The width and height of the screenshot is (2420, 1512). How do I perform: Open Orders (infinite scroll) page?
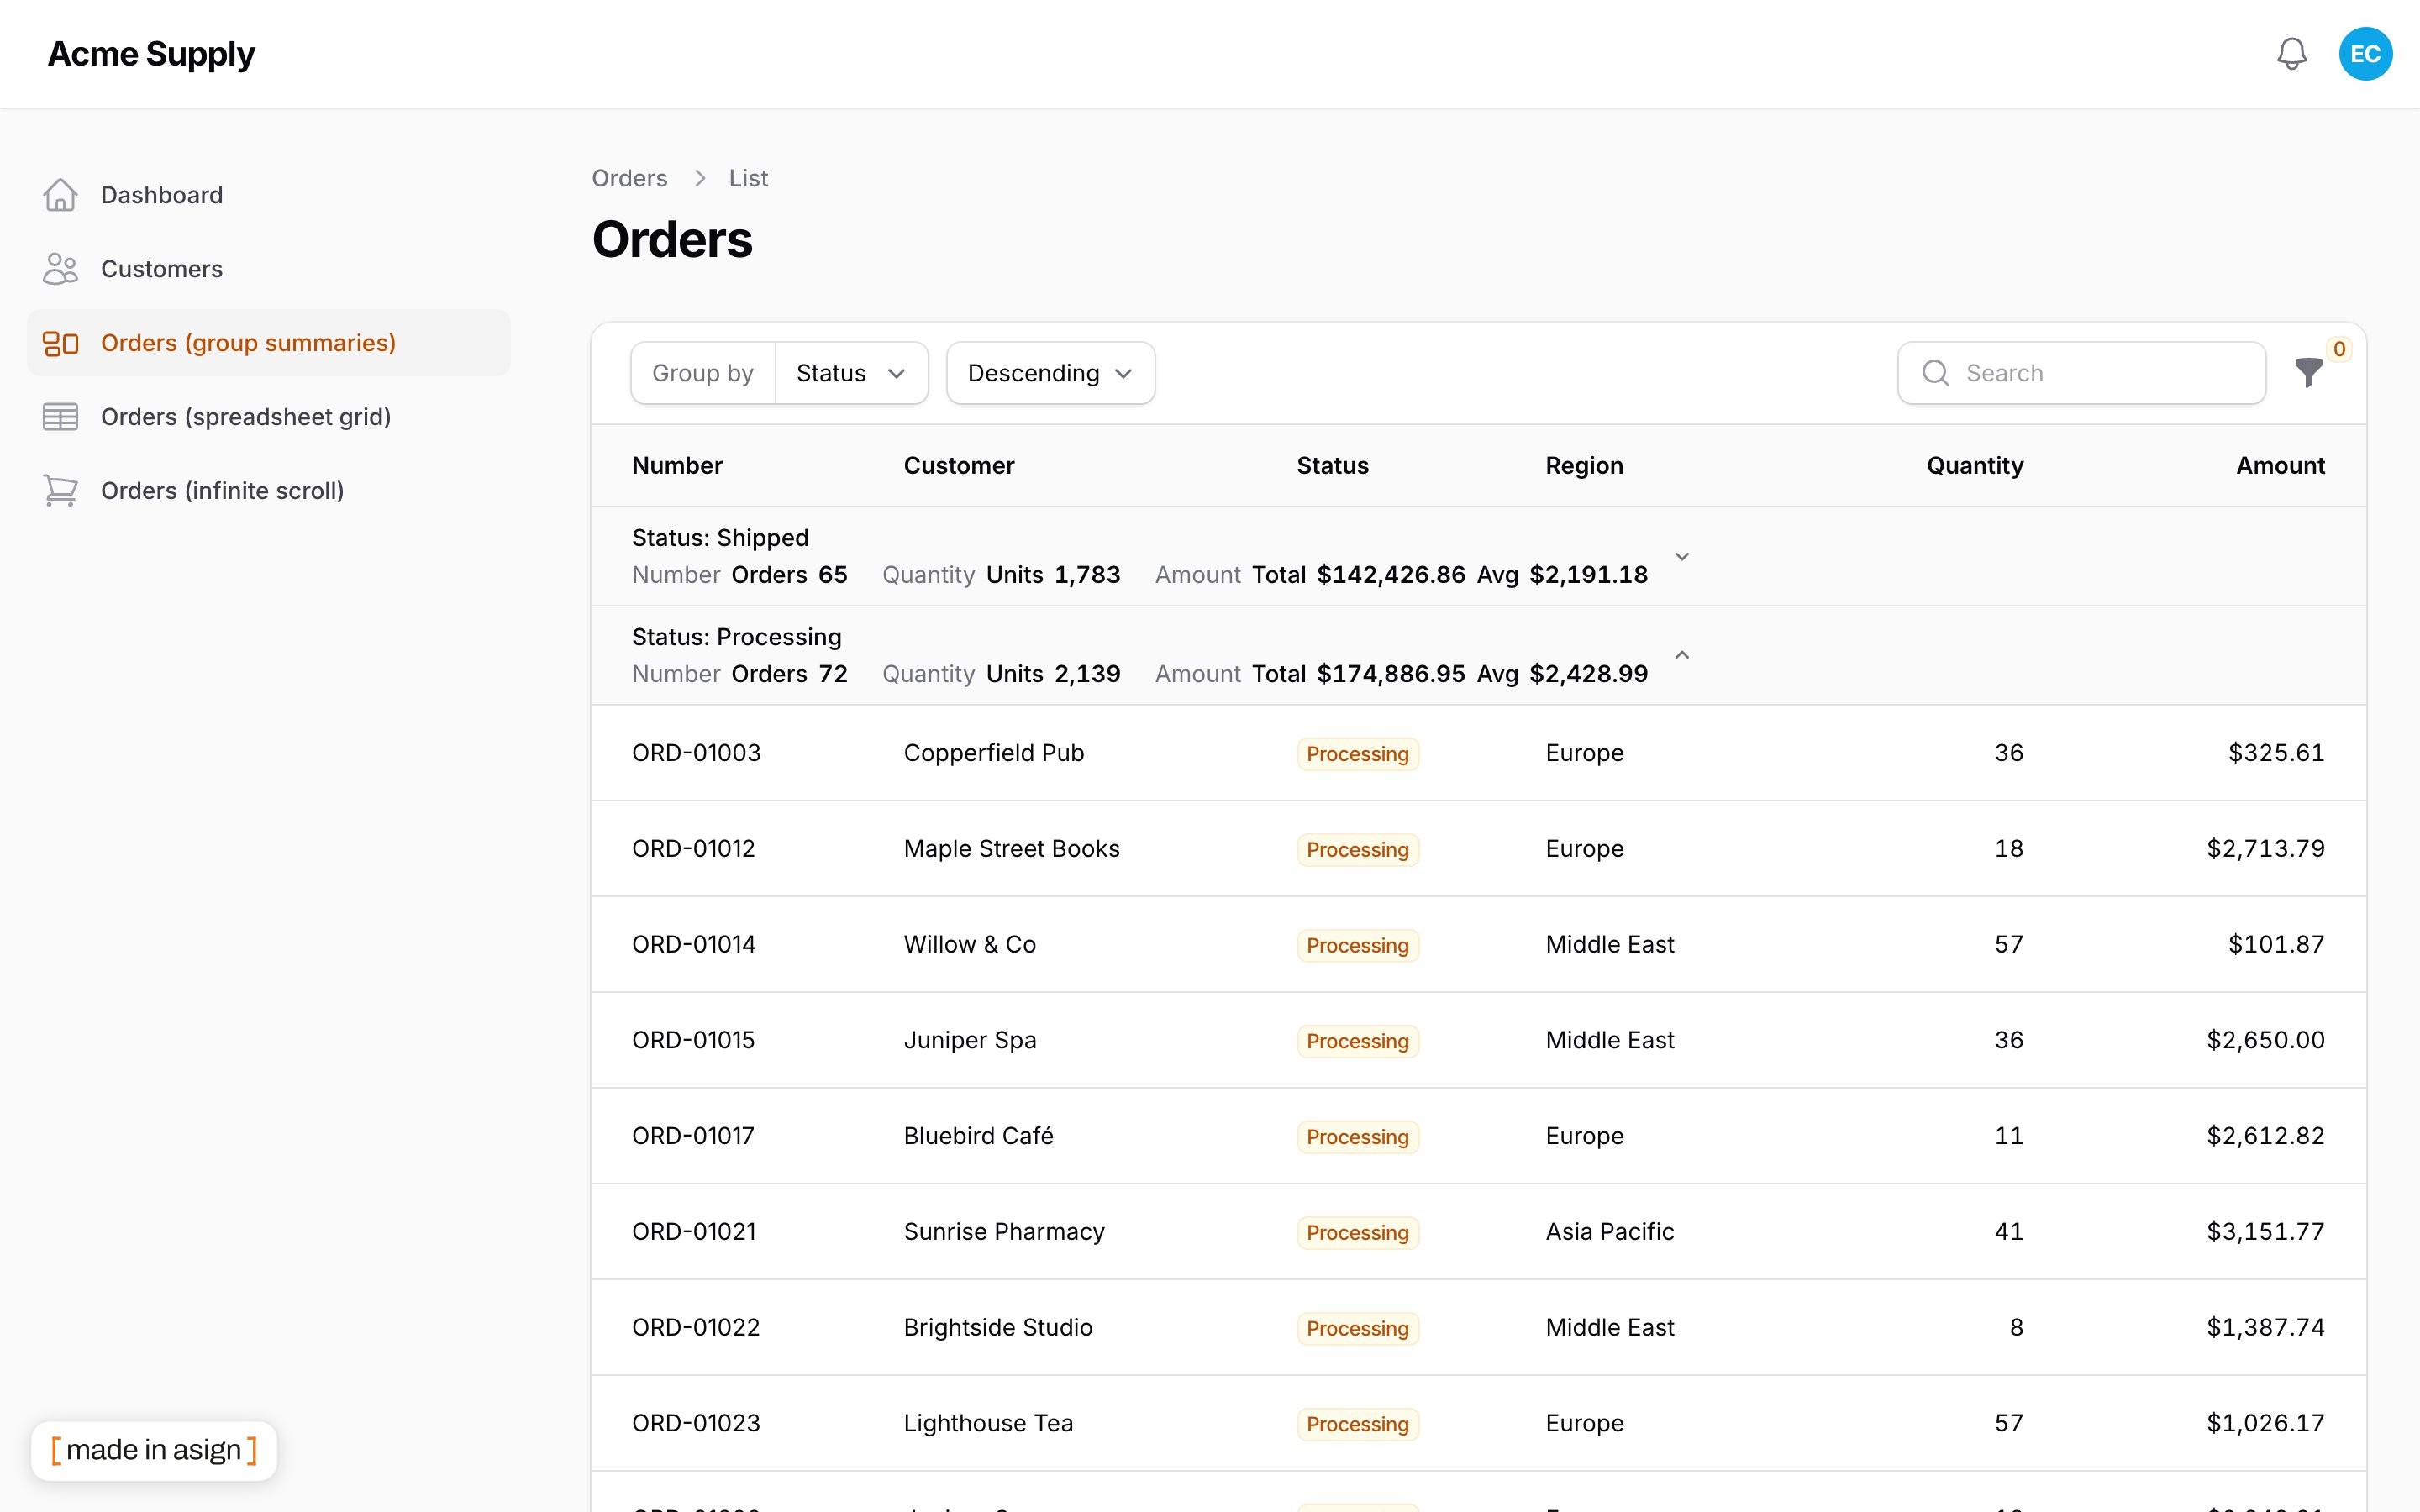tap(269, 491)
